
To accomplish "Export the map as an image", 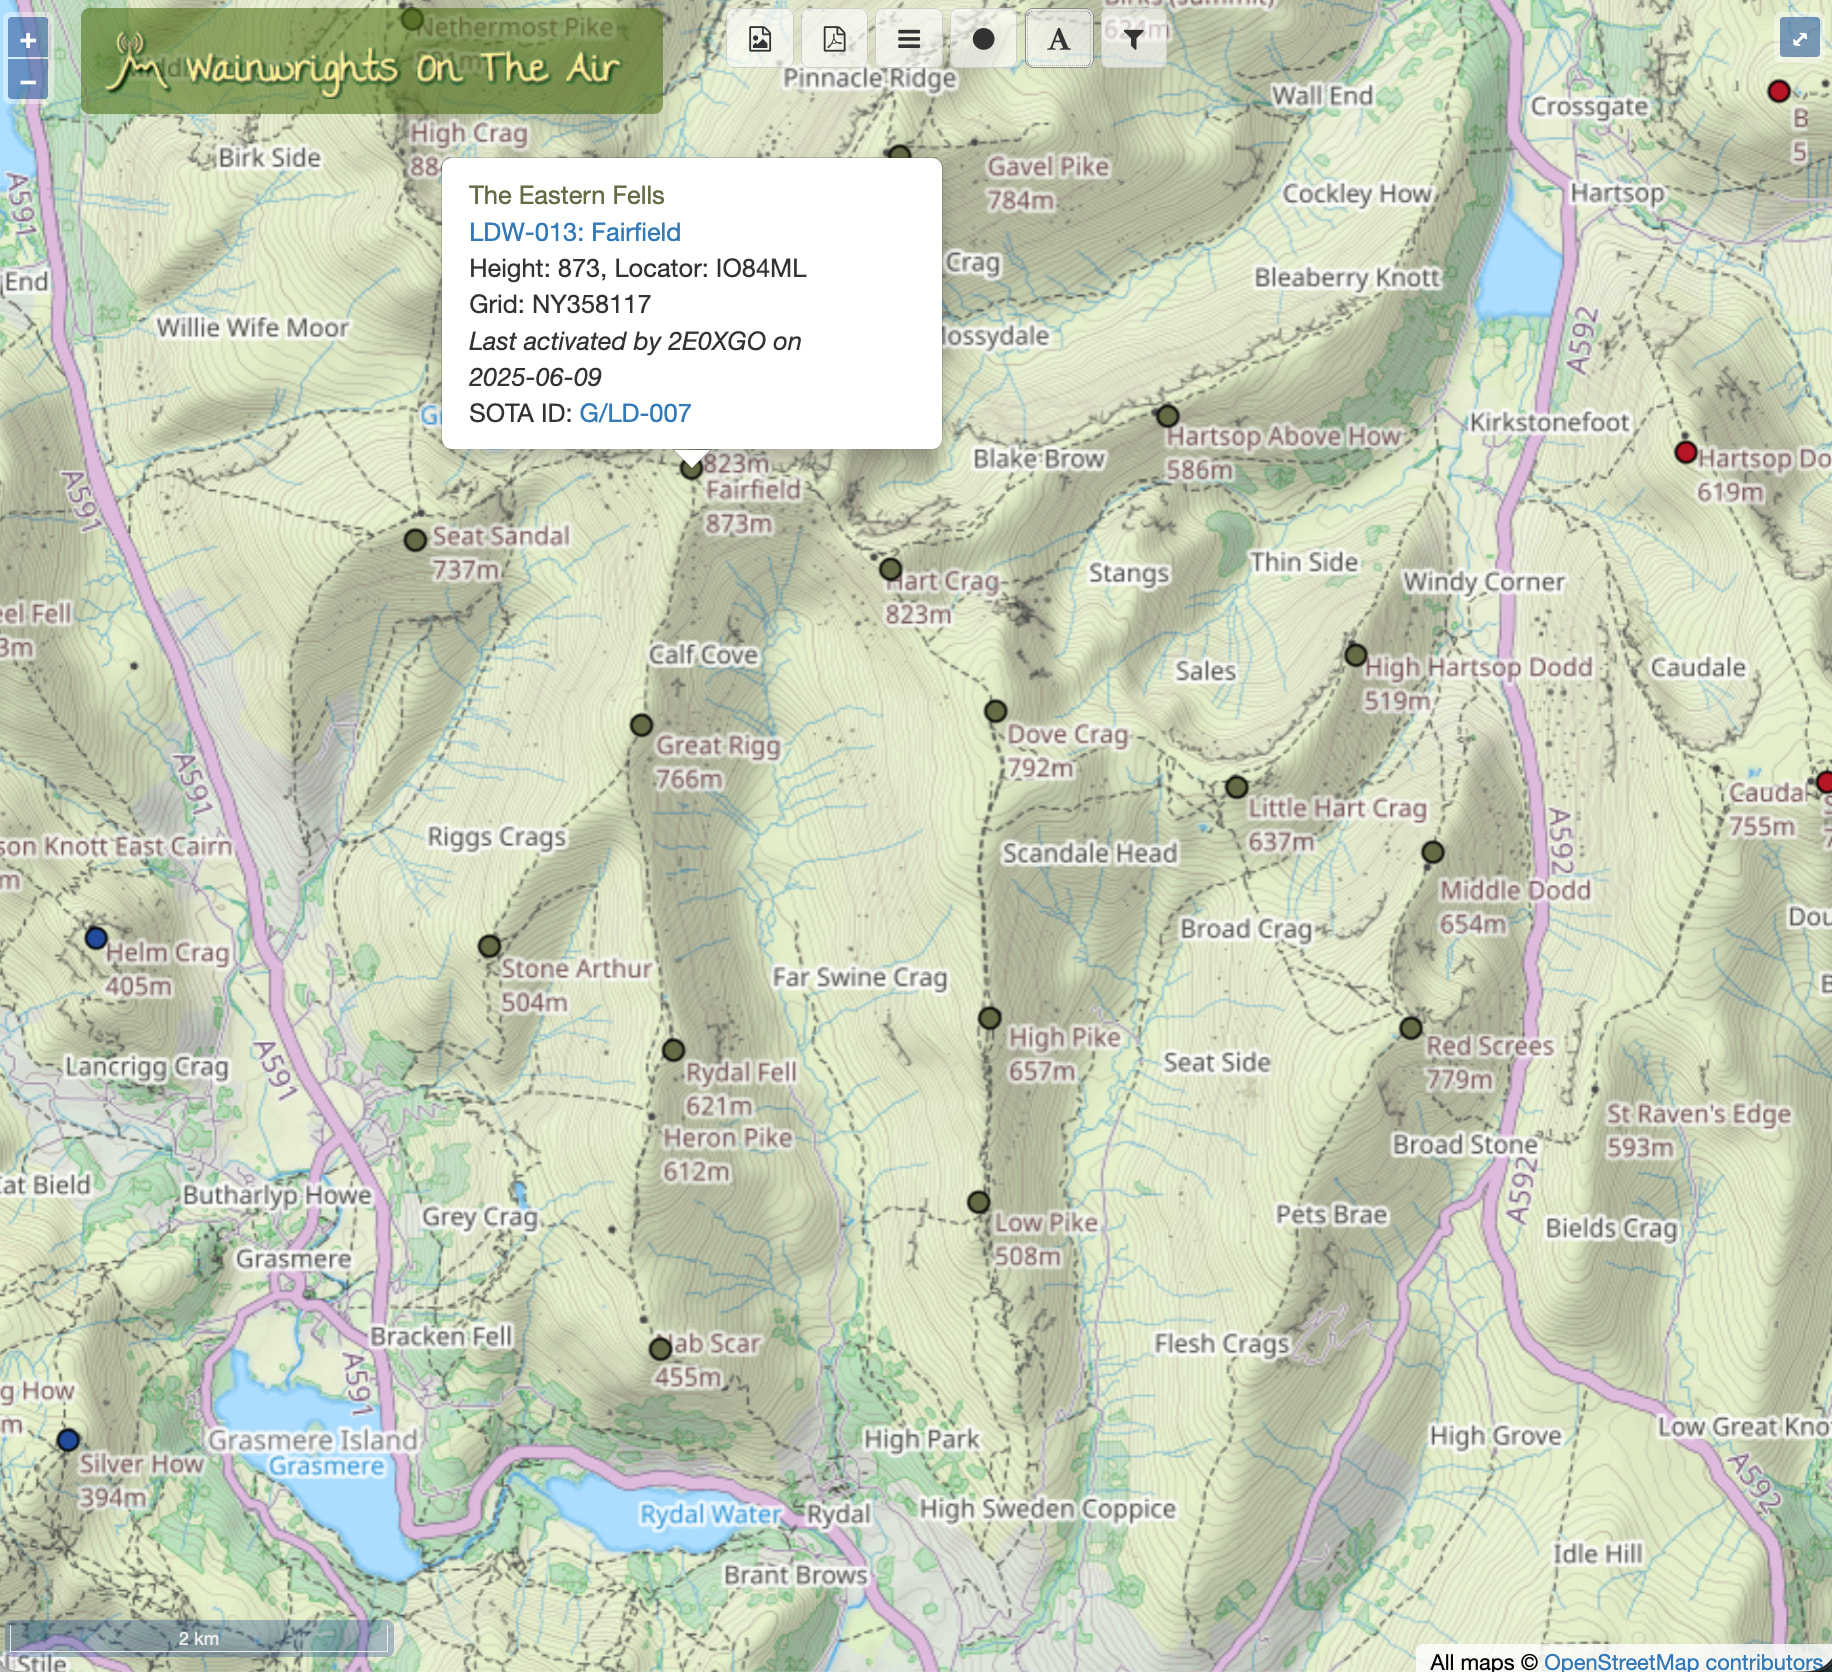I will [x=760, y=39].
